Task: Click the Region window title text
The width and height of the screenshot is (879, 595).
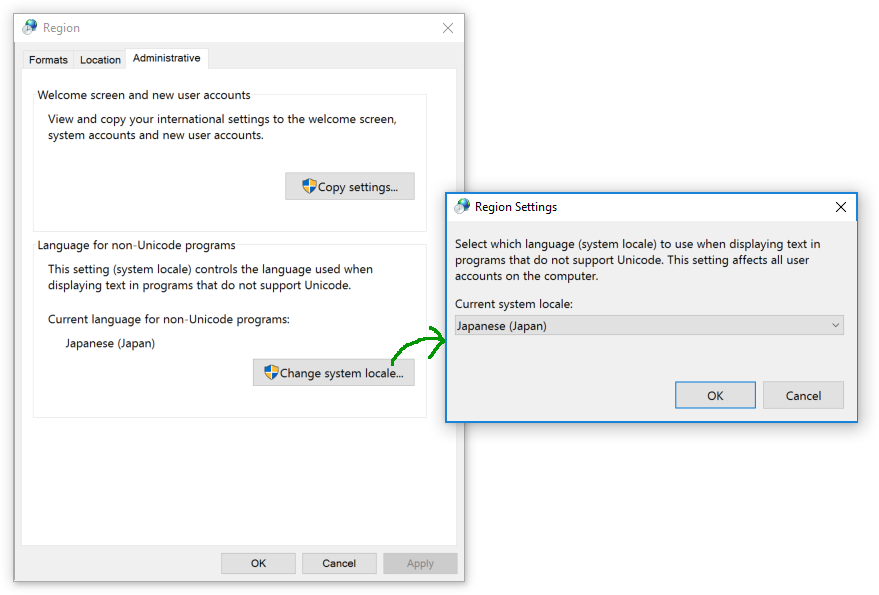Action: pos(61,28)
